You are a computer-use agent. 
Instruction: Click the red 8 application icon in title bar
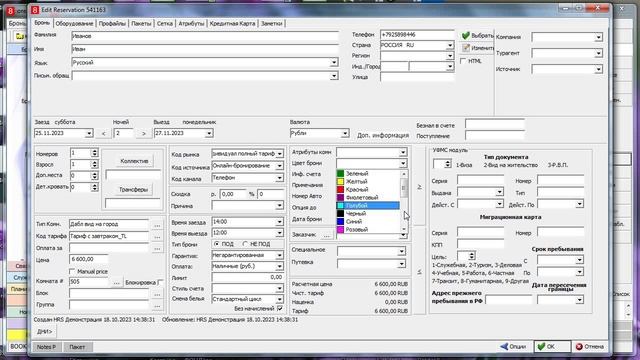coord(35,9)
